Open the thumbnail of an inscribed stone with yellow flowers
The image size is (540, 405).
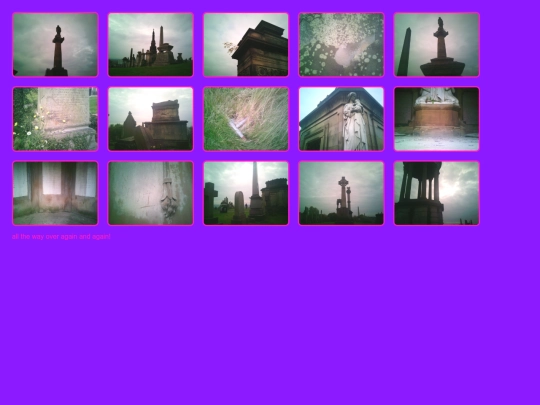[55, 119]
